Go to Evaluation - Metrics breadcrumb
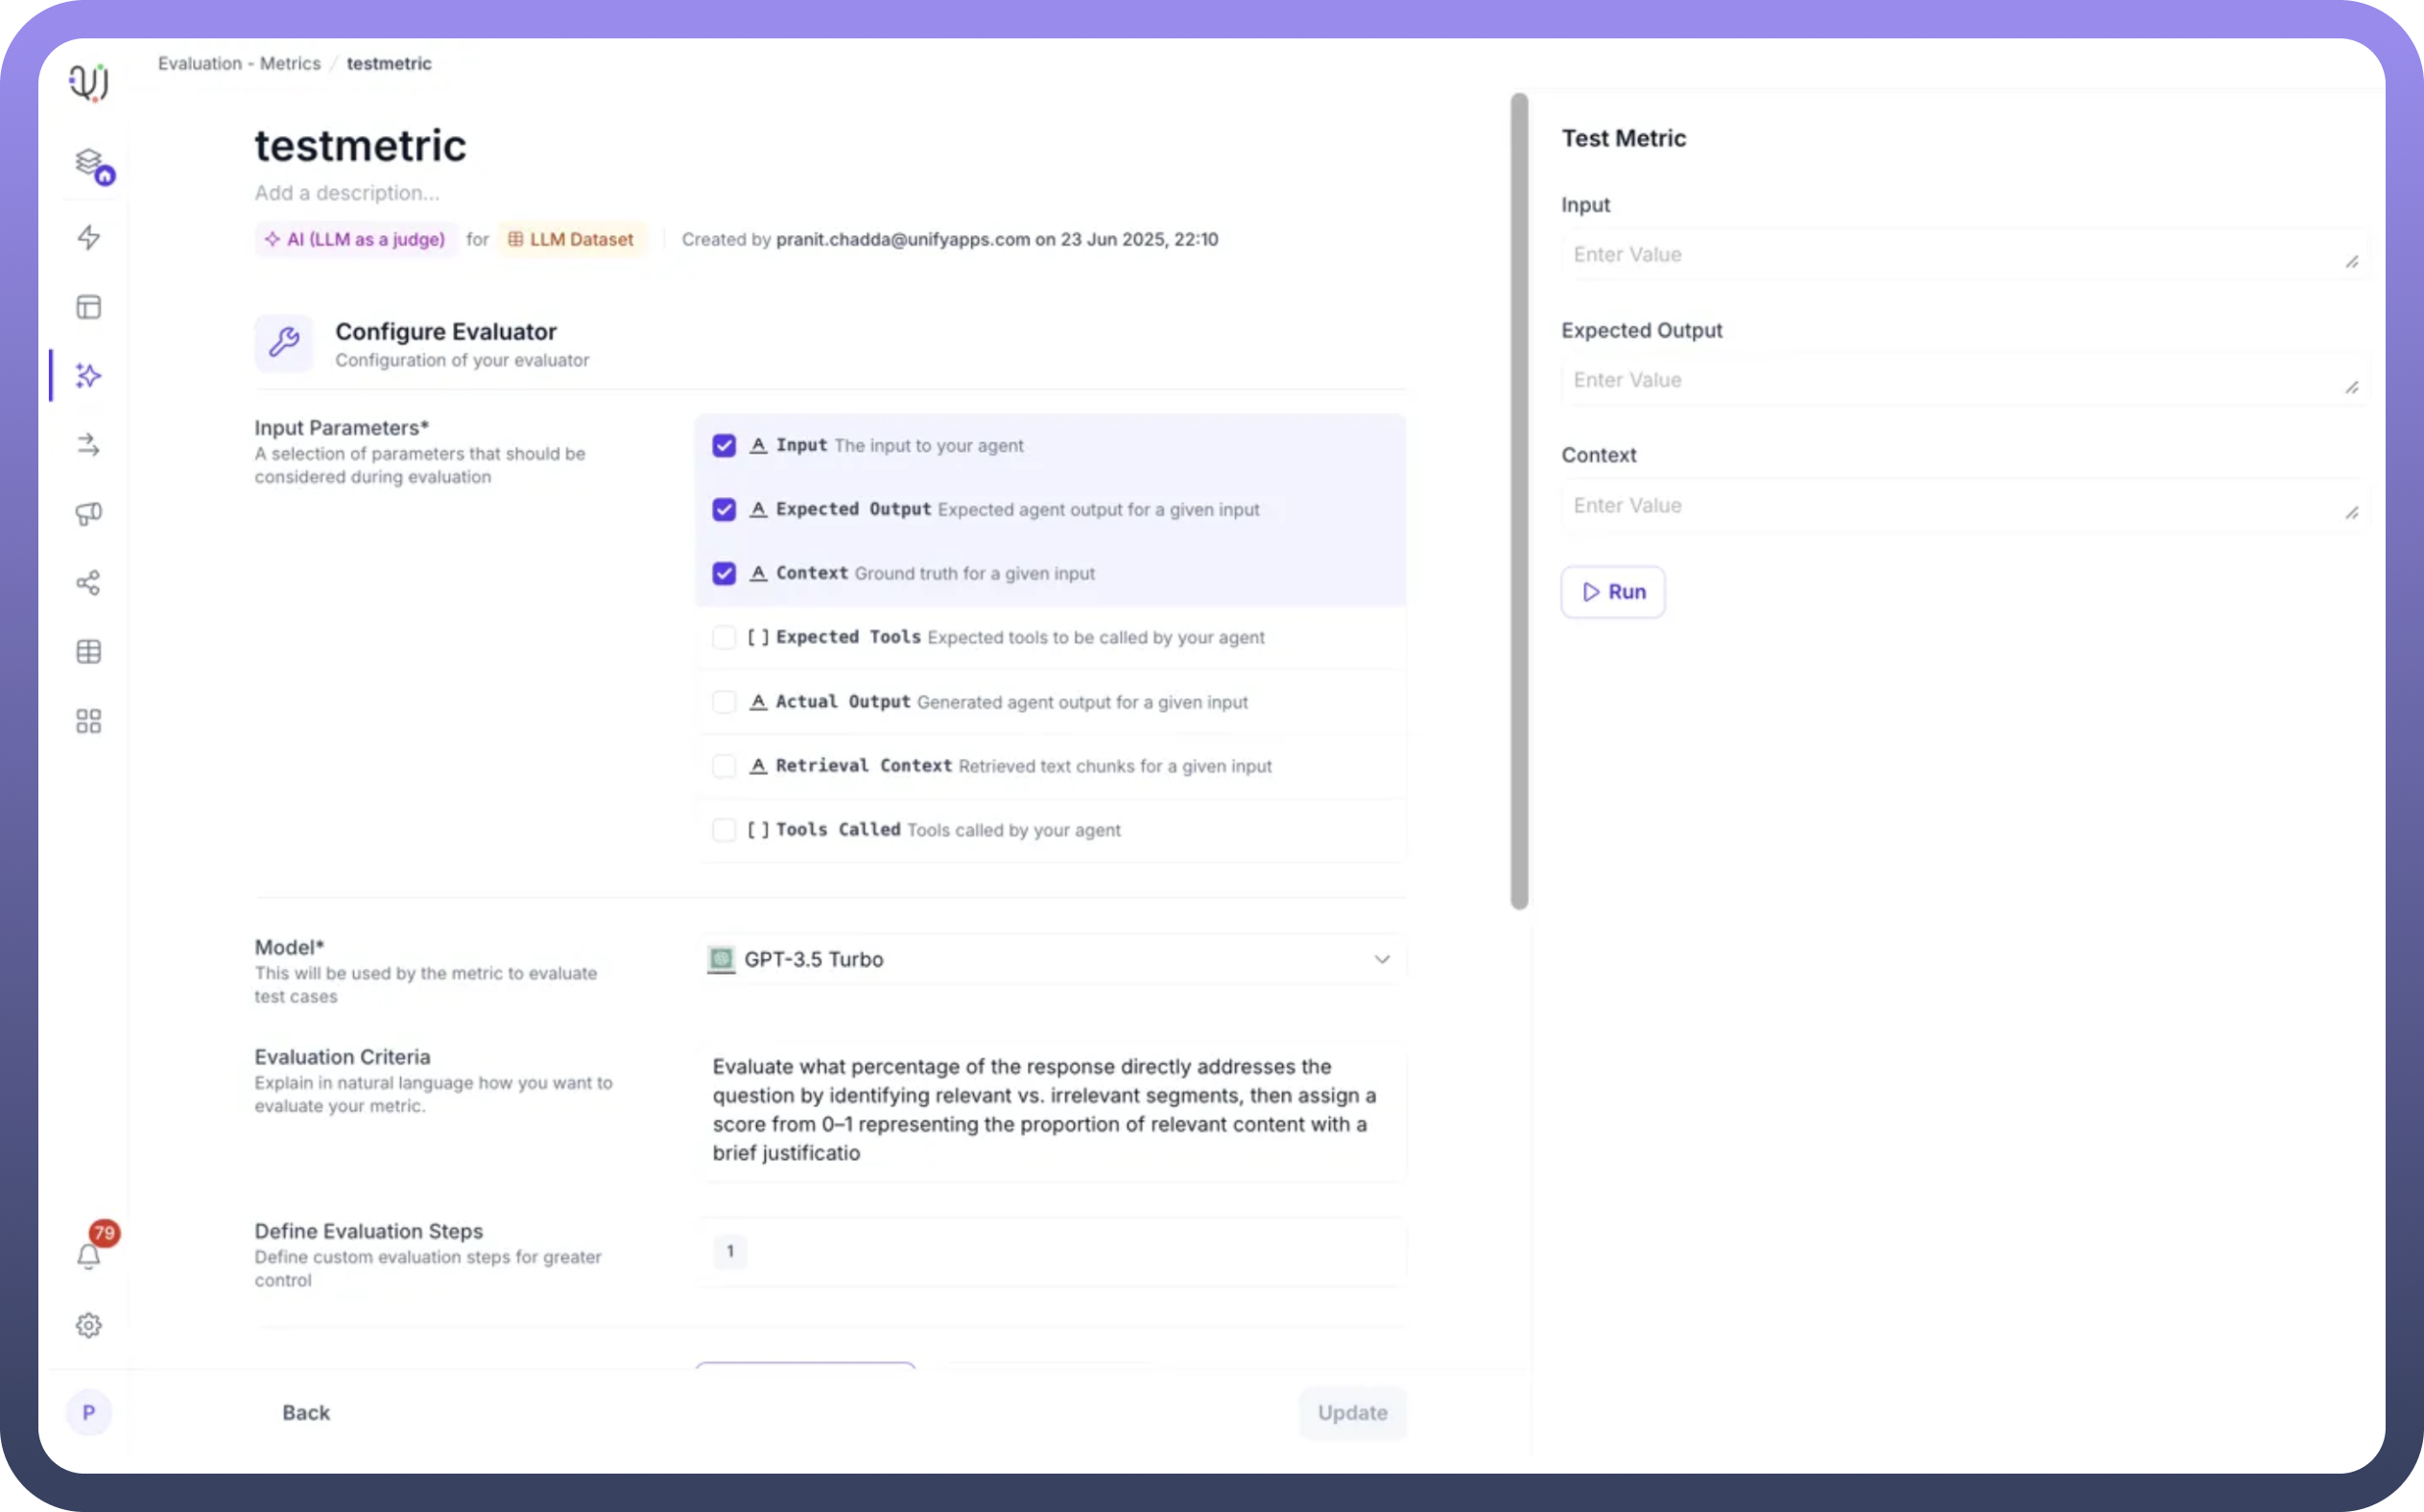The height and width of the screenshot is (1512, 2424). click(x=239, y=63)
